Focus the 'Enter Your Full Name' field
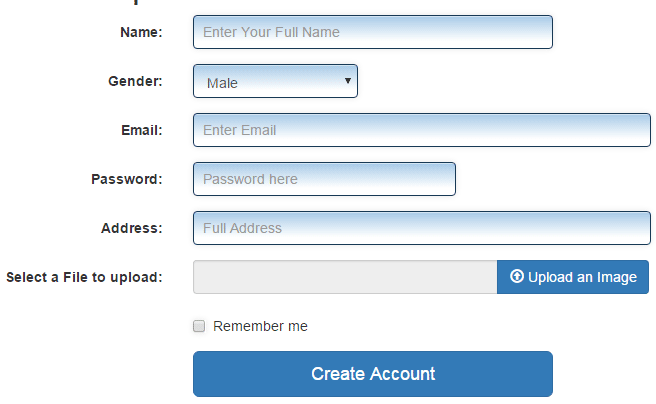This screenshot has width=656, height=404. (x=373, y=32)
